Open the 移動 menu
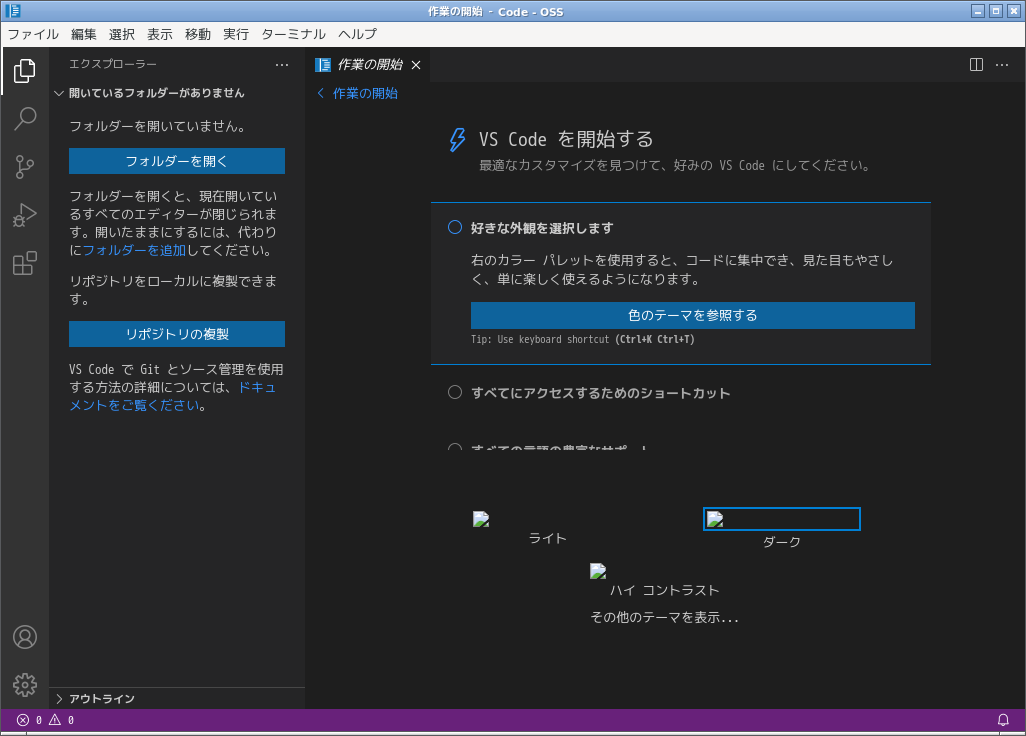This screenshot has width=1026, height=736. pos(198,34)
